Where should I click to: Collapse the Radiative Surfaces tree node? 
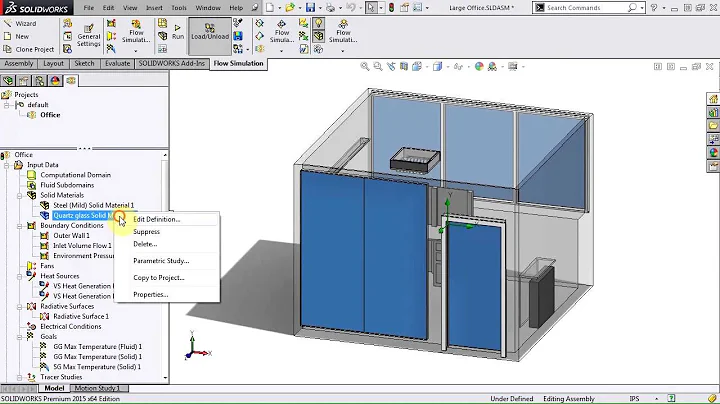pos(20,307)
